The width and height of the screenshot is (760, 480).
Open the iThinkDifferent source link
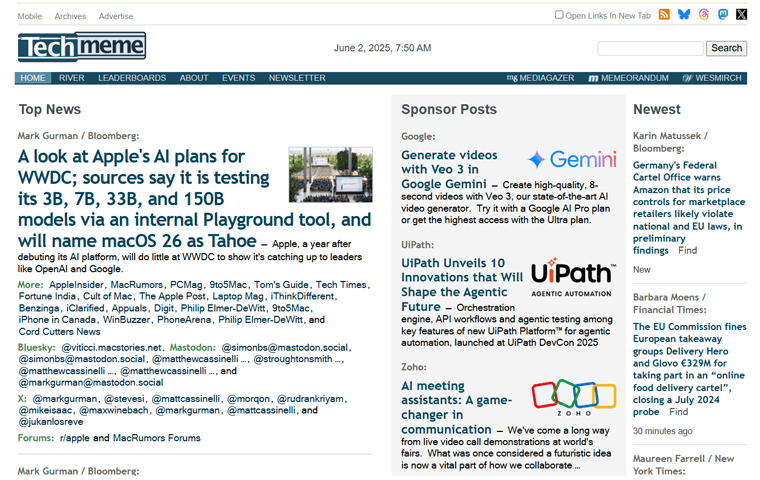[x=302, y=296]
